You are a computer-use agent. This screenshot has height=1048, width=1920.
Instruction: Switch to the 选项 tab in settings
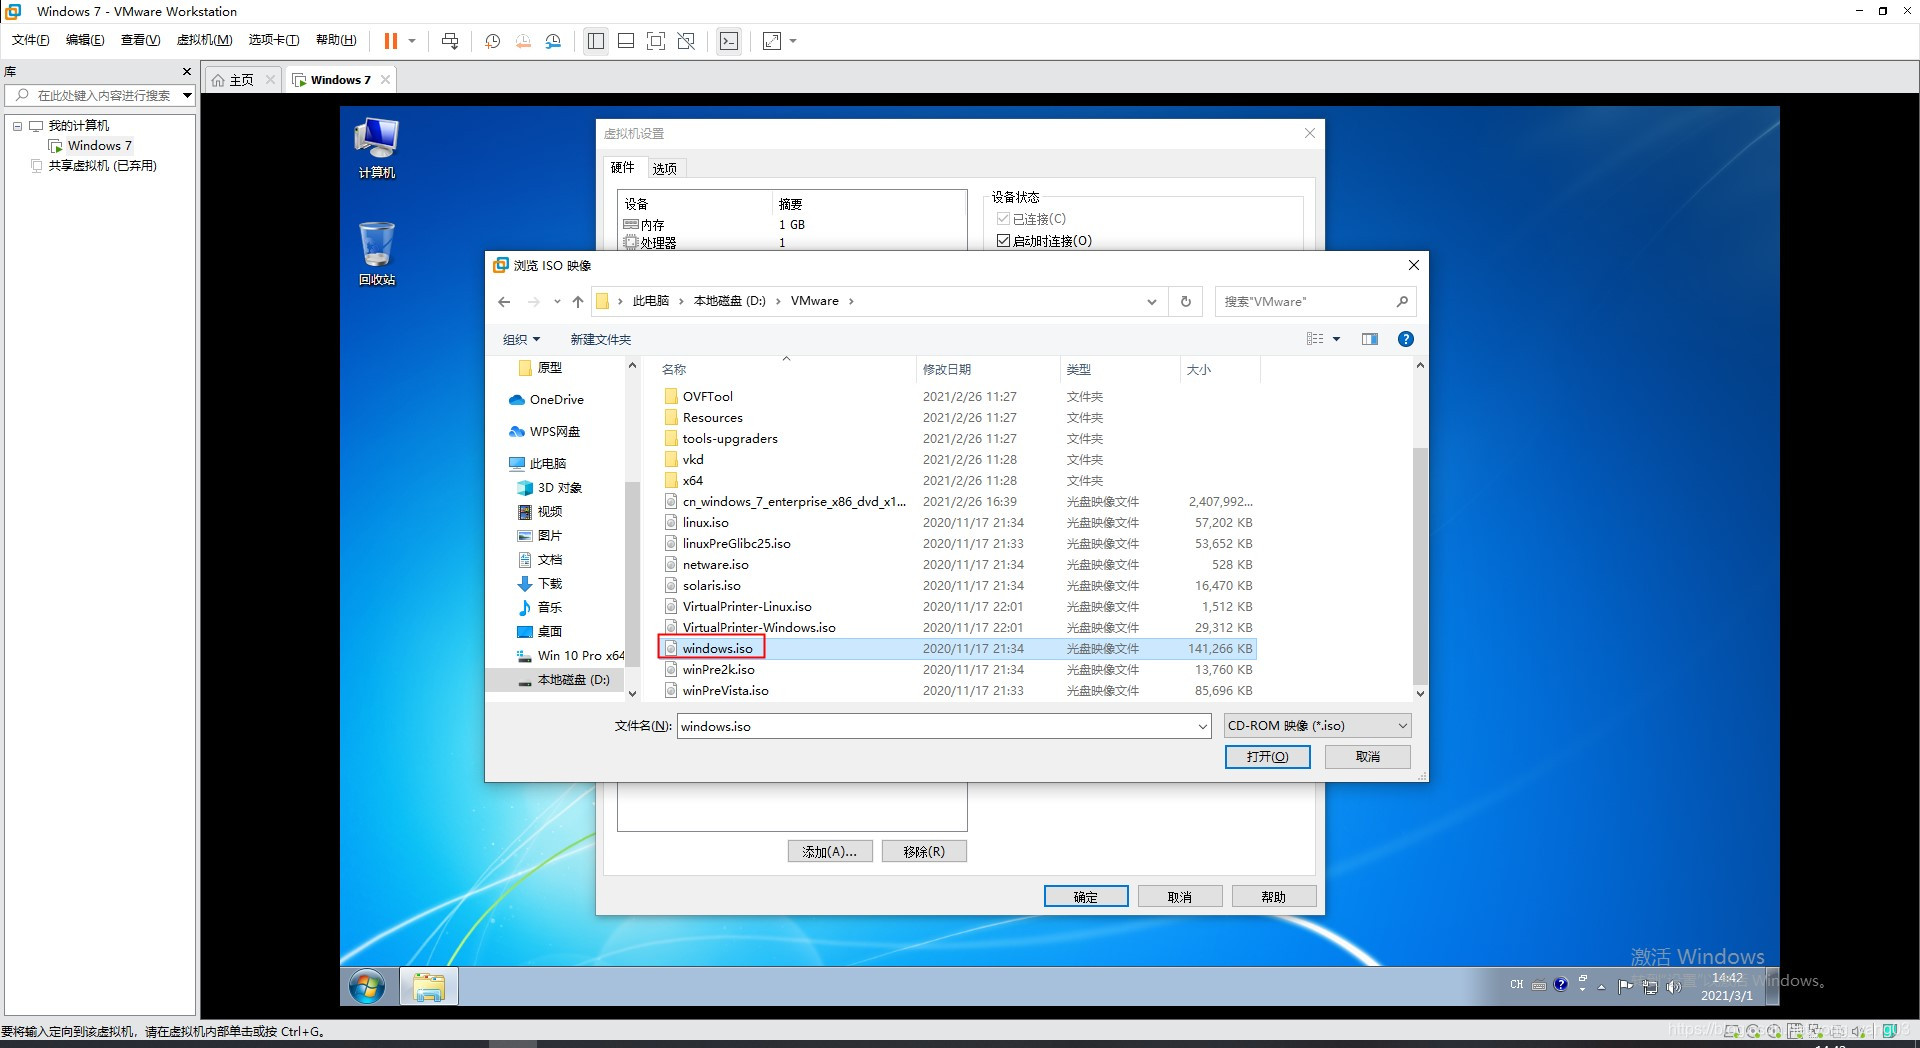[664, 169]
